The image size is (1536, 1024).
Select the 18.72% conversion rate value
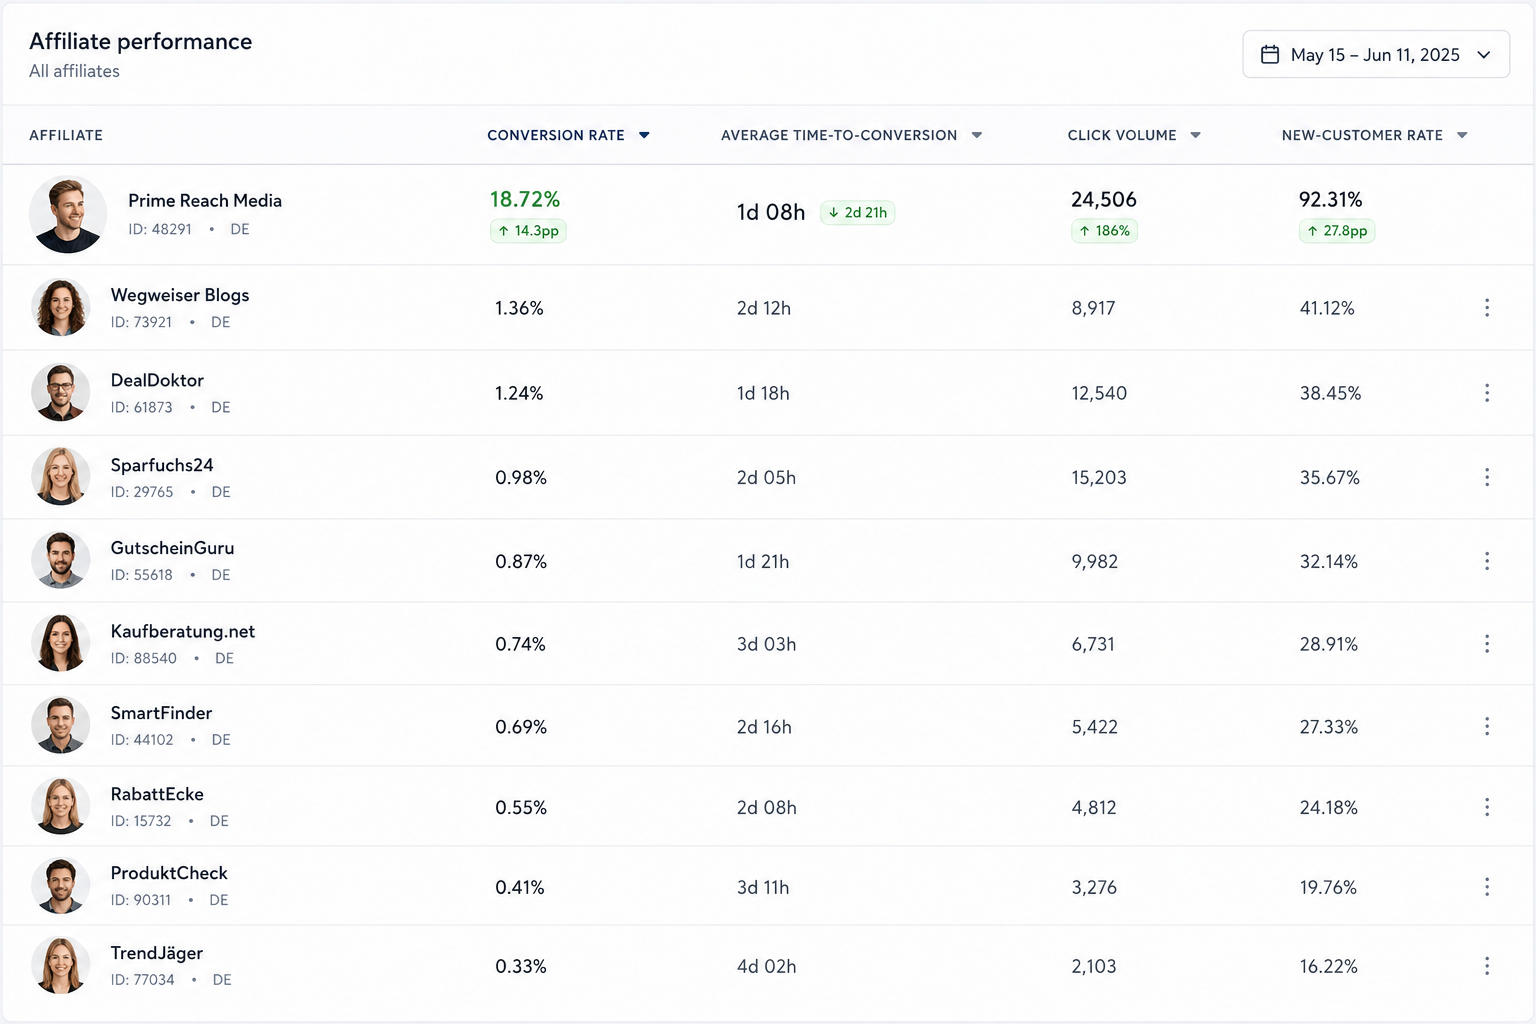pyautogui.click(x=525, y=199)
